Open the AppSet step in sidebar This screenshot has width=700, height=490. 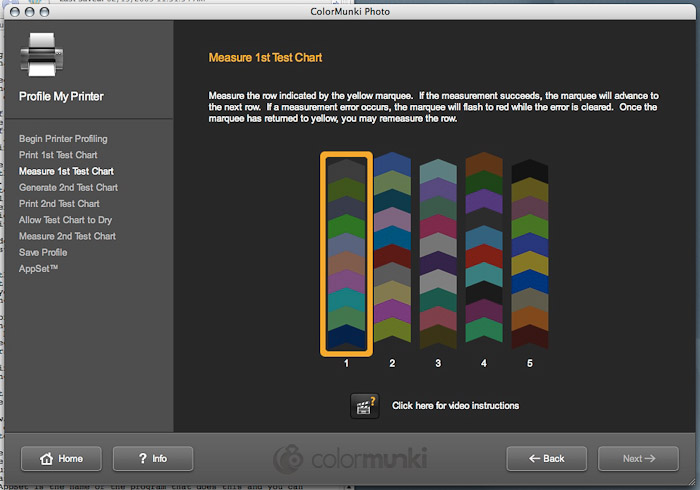click(x=37, y=268)
